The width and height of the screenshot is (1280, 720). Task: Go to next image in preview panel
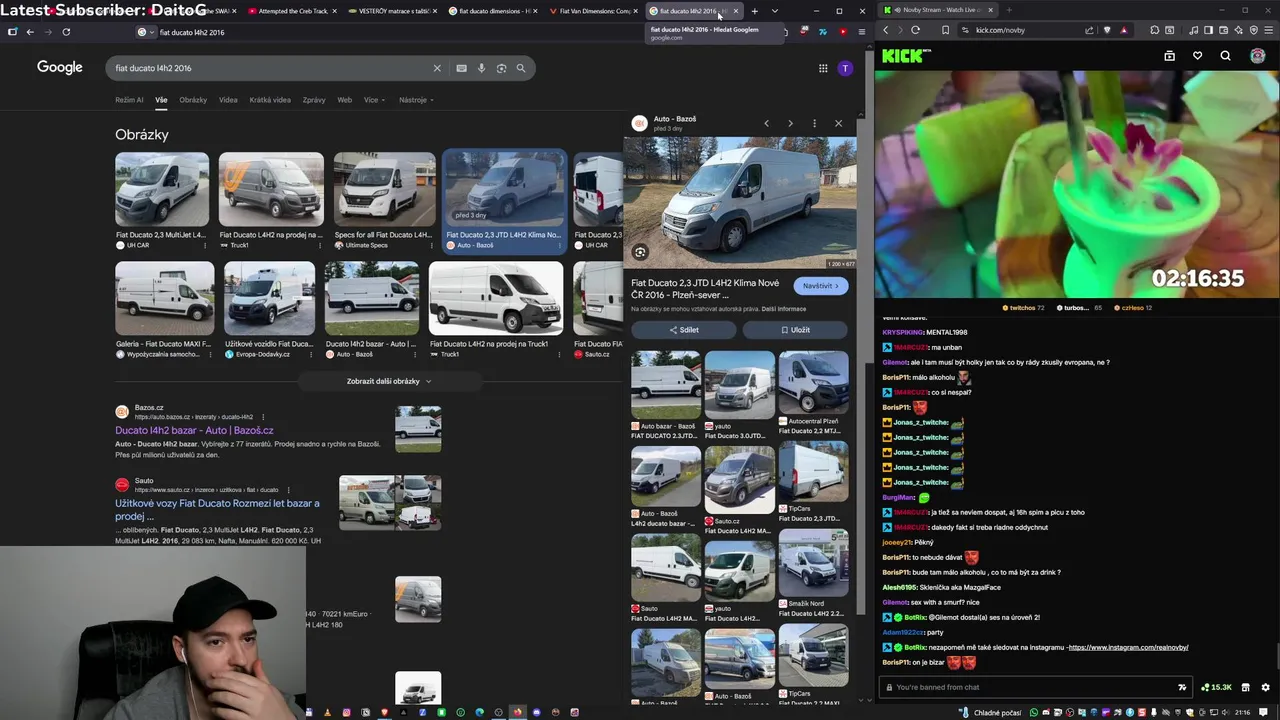click(790, 123)
